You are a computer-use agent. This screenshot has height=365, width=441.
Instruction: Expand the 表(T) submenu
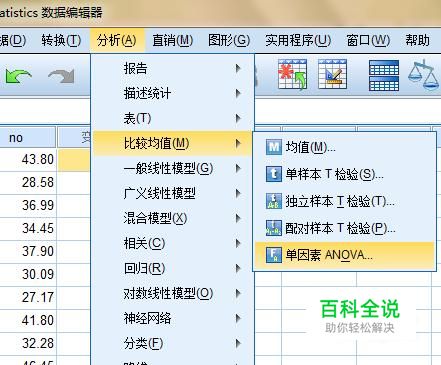(172, 118)
